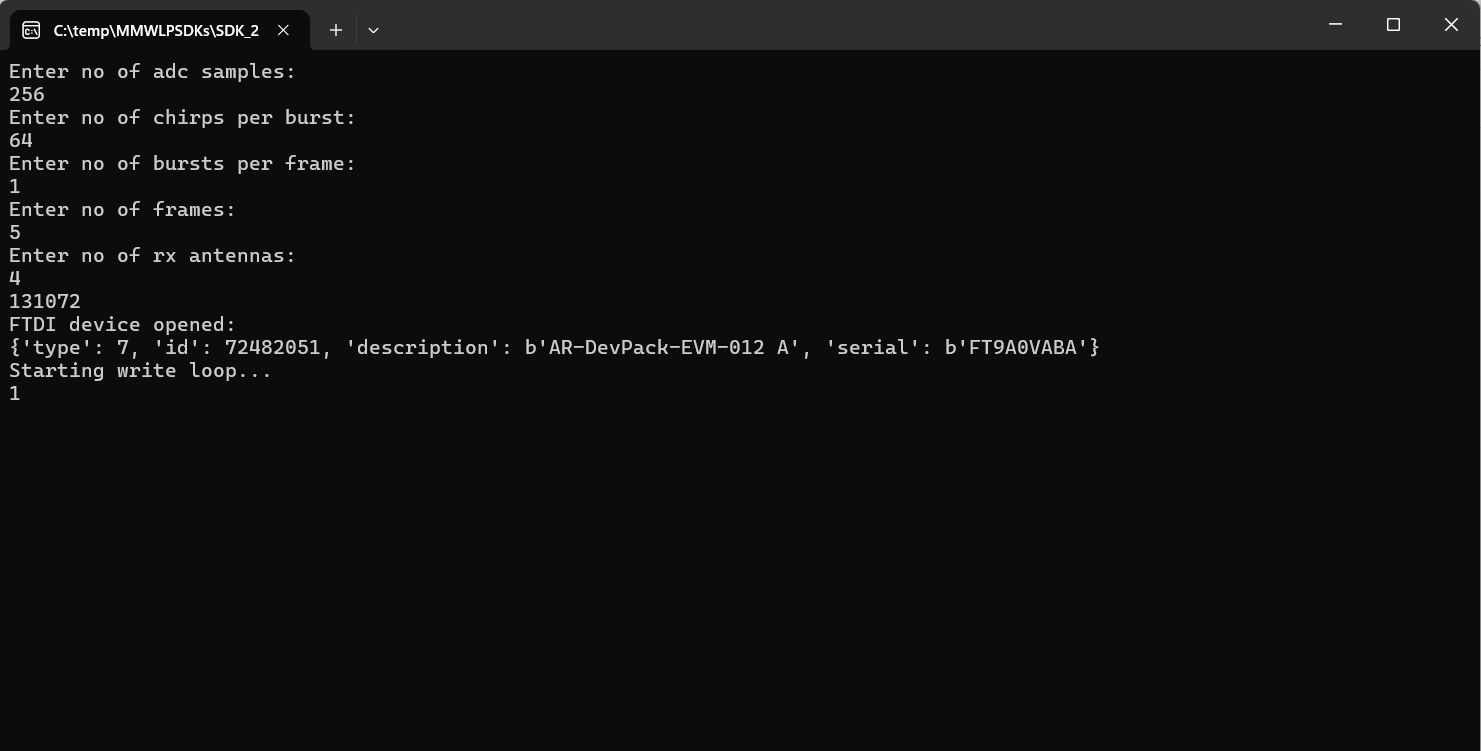Click the "Enter no of bursts per frame:" line
1481x751 pixels.
click(x=182, y=163)
